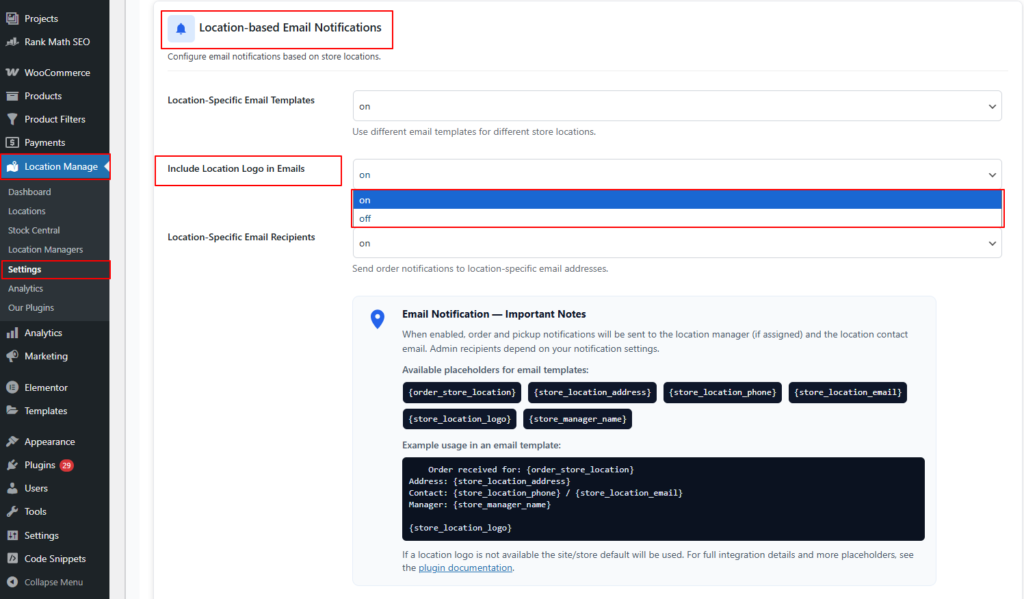
Task: Open the Dashboard submenu item
Action: 29,192
